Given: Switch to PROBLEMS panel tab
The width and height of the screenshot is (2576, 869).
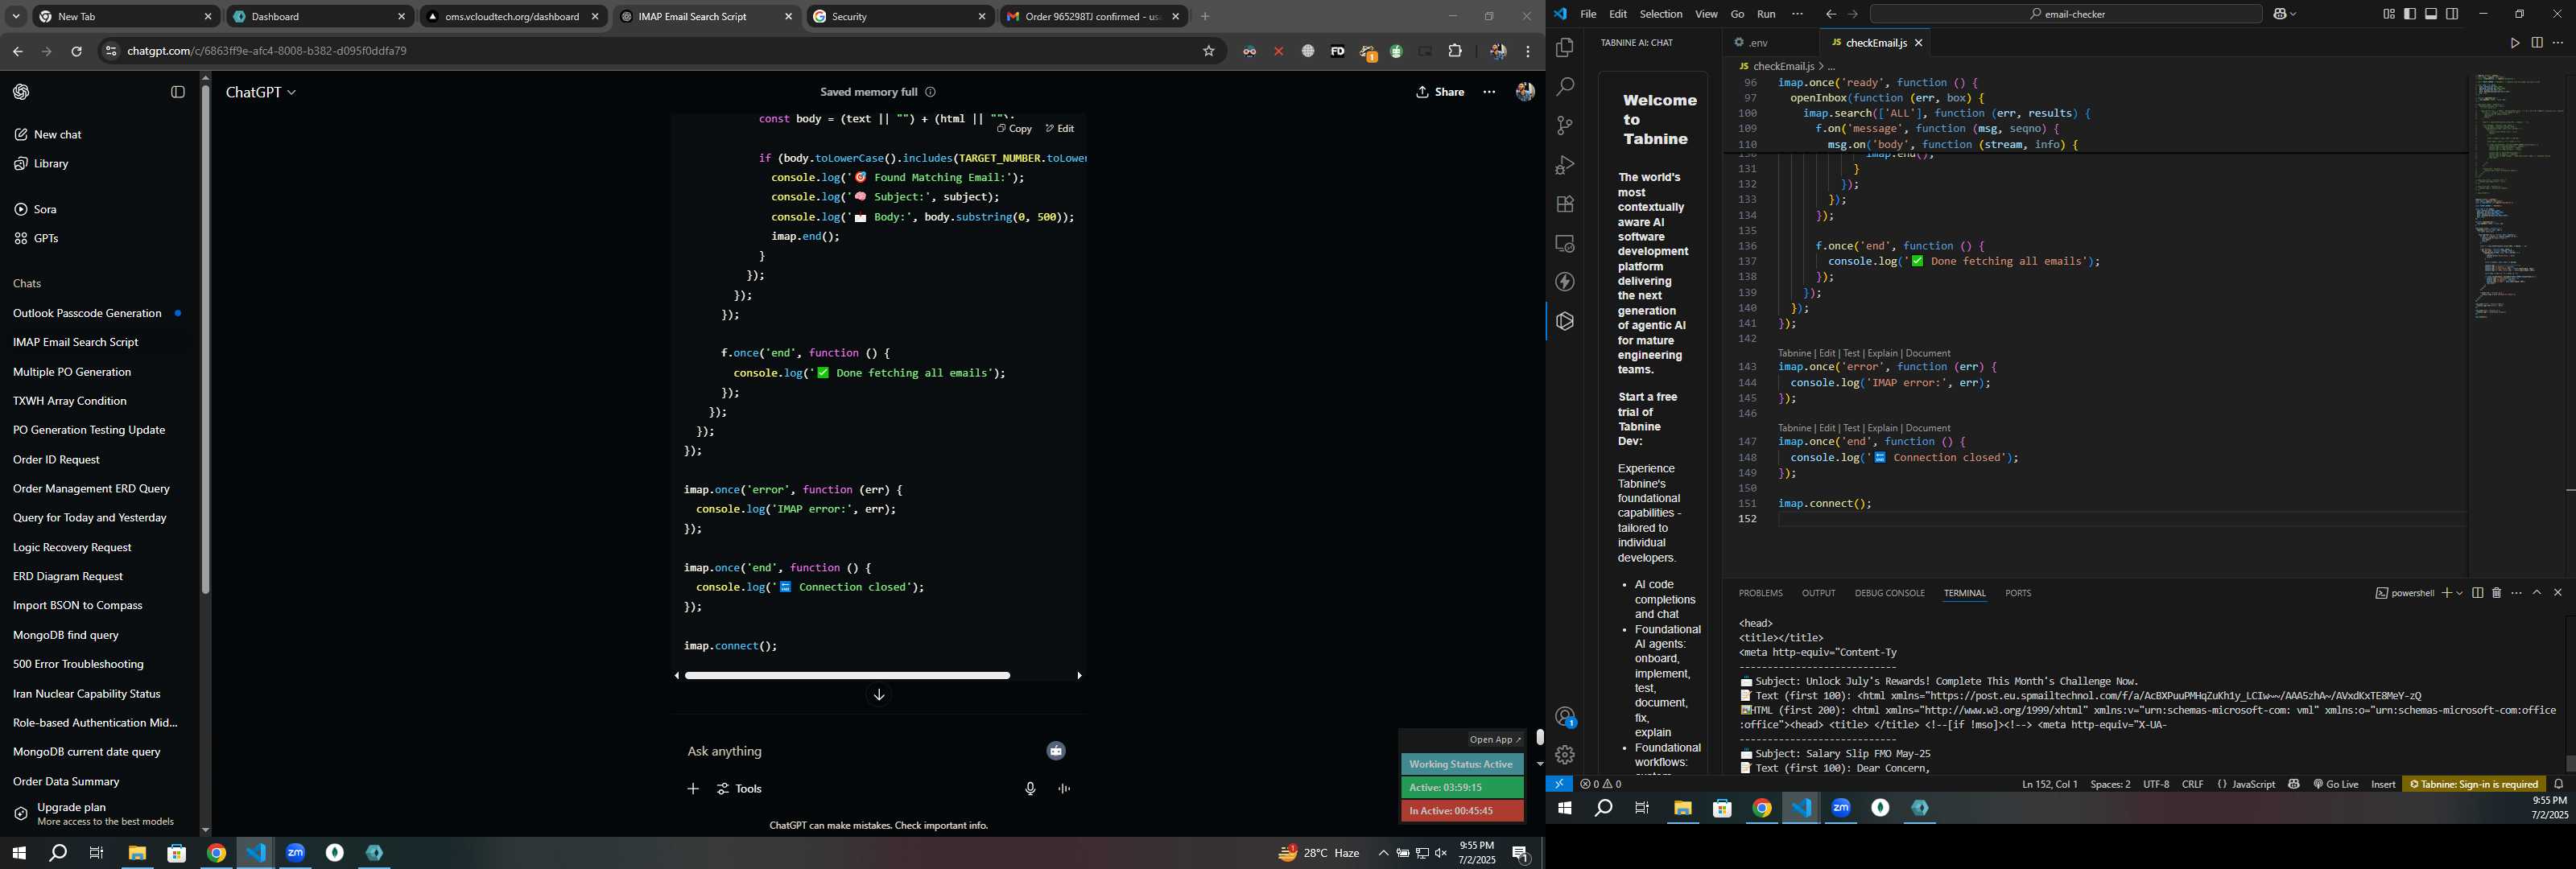Looking at the screenshot, I should [x=1760, y=593].
